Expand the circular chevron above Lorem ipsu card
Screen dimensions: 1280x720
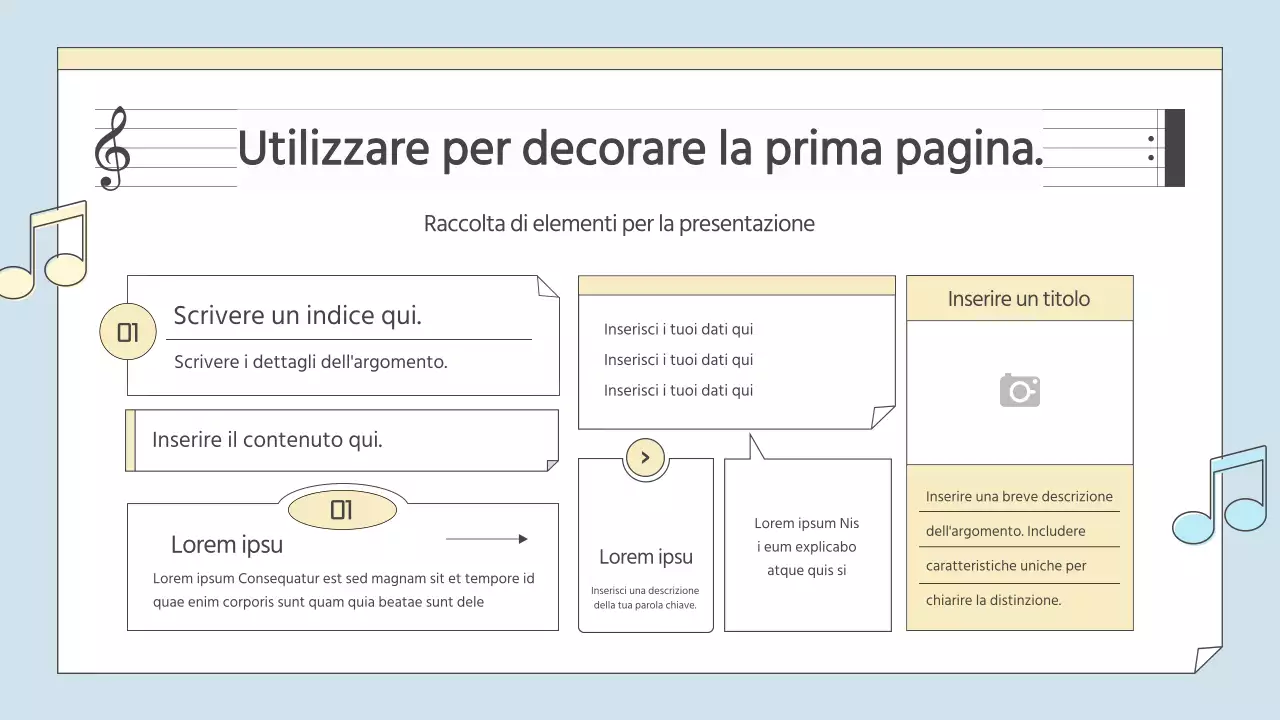(x=645, y=457)
